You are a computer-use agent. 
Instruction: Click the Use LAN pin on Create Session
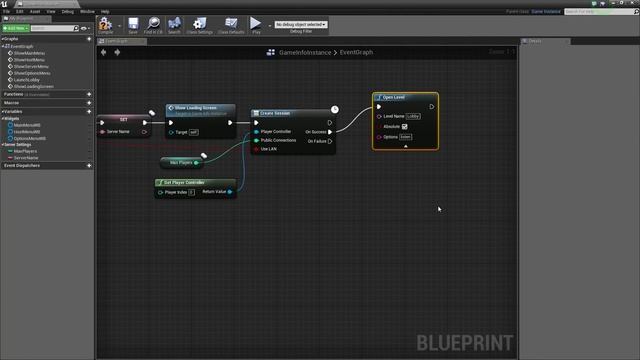tap(256, 149)
